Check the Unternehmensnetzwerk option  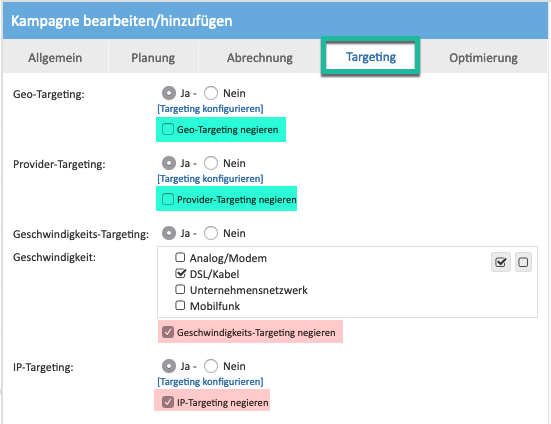coord(180,289)
